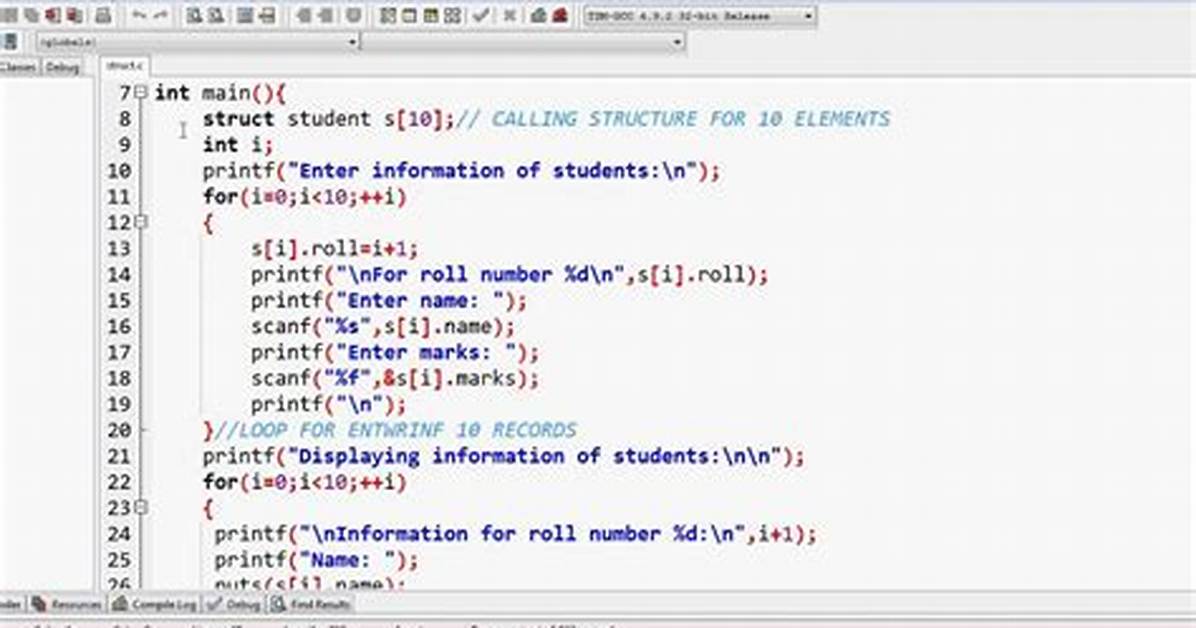Start debugging with the checkmark icon

pyautogui.click(x=481, y=15)
